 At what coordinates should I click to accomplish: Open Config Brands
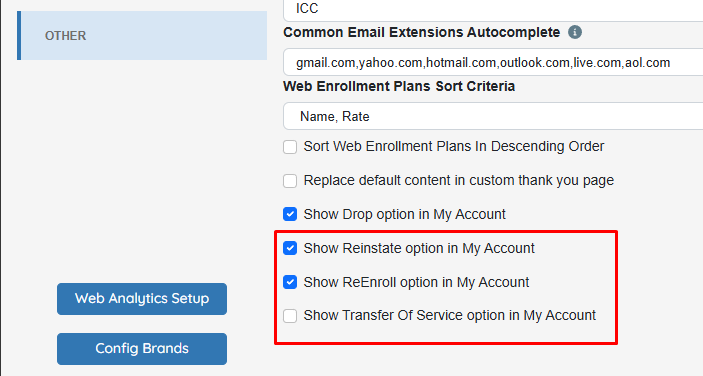[x=142, y=349]
